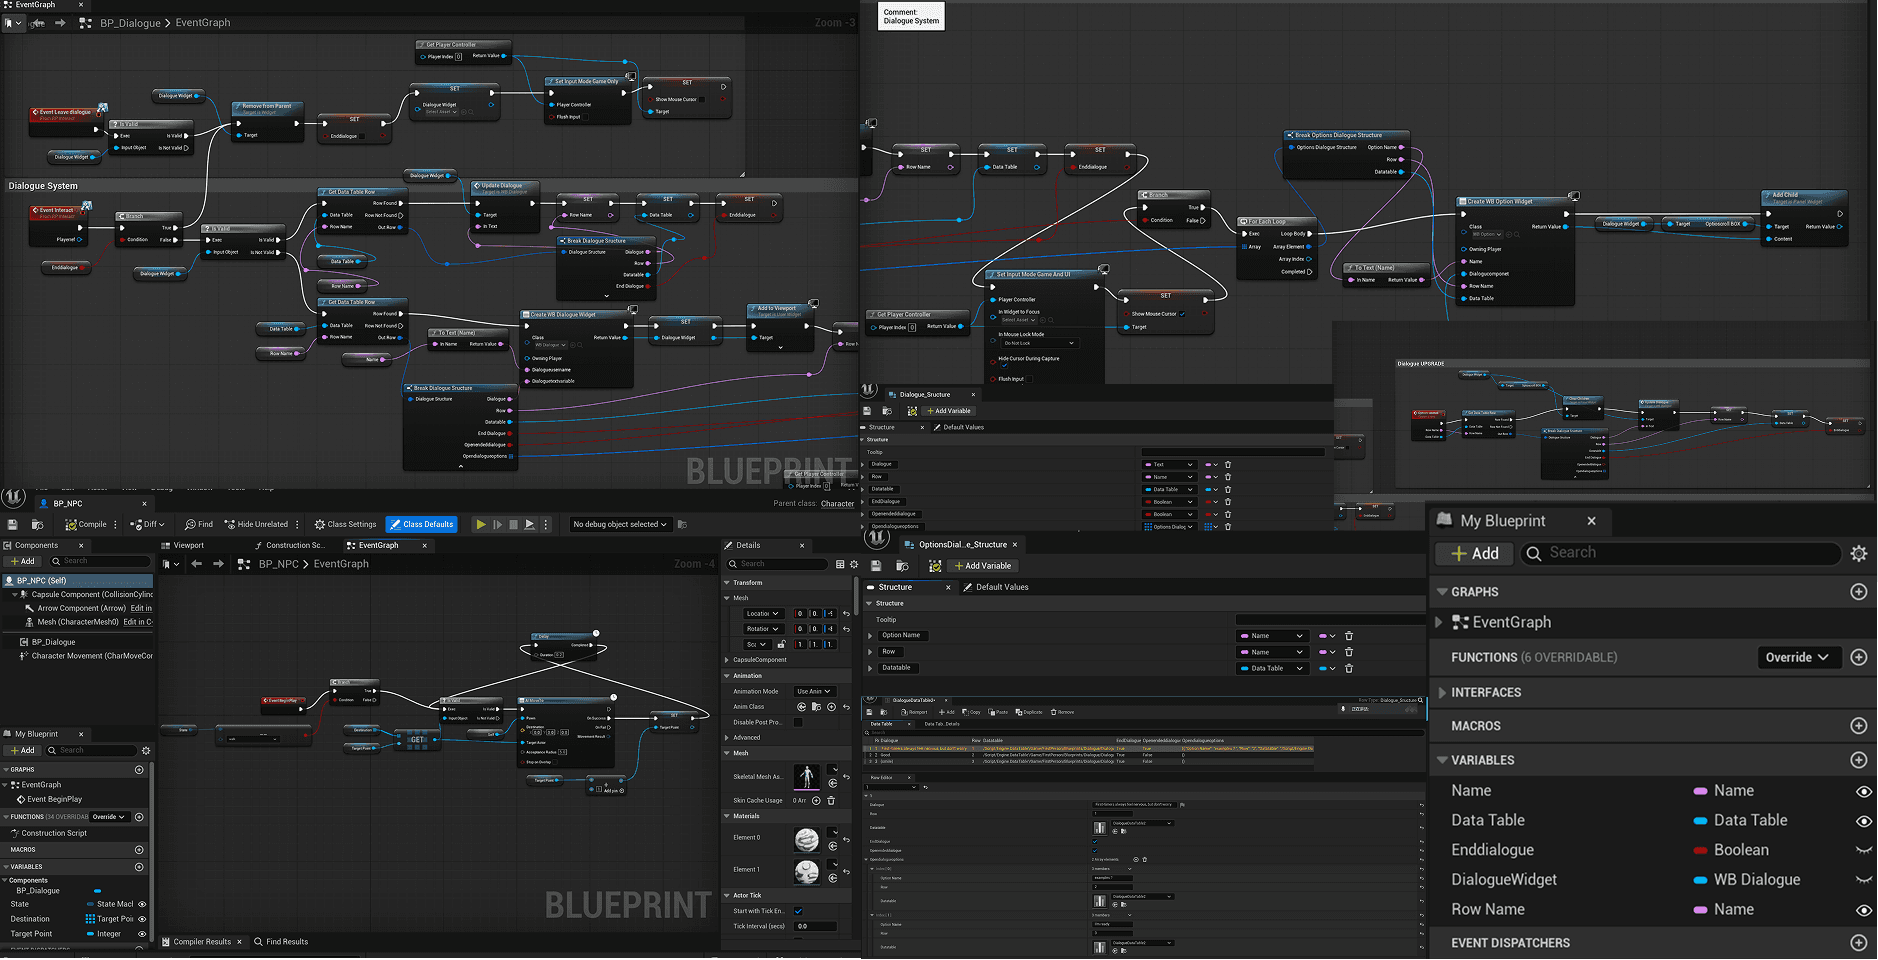Browse to BP_NPC asset in Content Browser
The image size is (1878, 960).
(37, 524)
